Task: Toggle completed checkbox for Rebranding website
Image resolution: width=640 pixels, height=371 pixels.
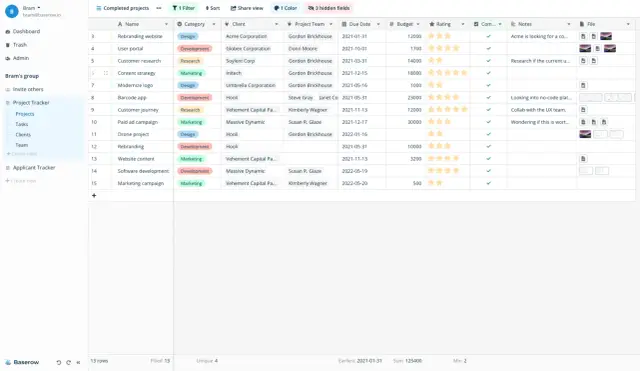Action: coord(489,36)
